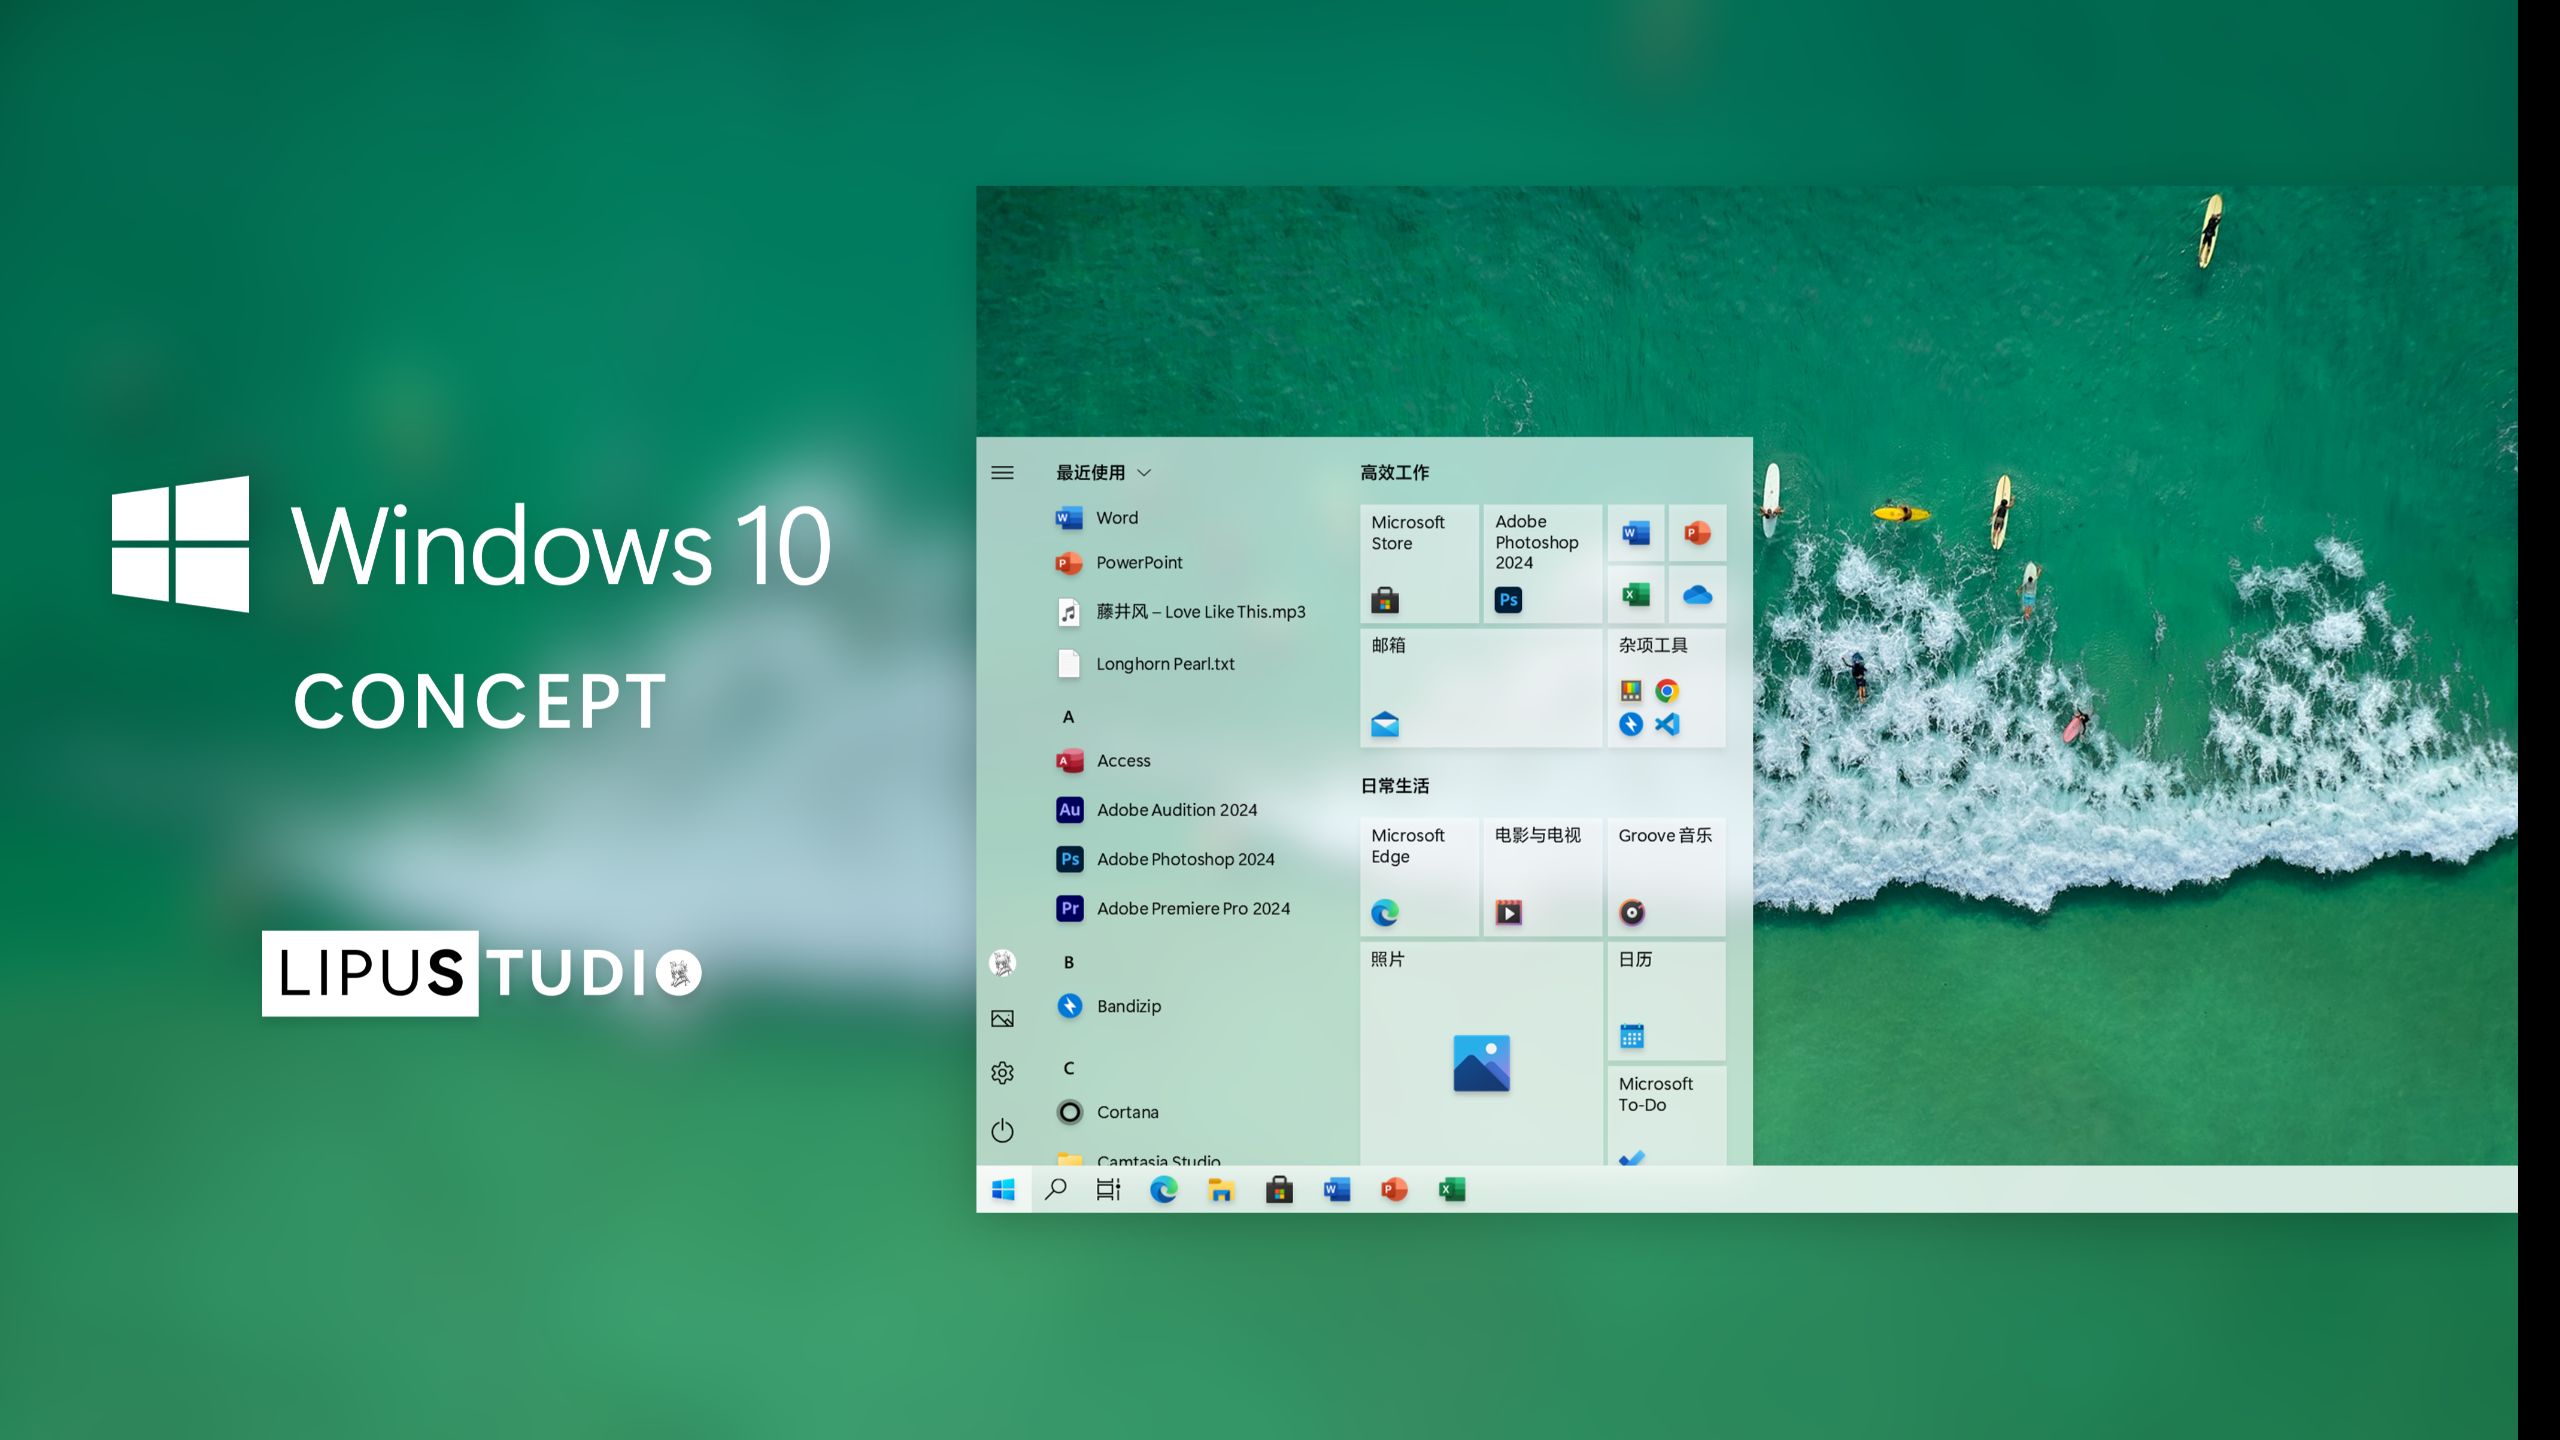Click the letter A section header
The image size is (2560, 1440).
tap(1068, 717)
